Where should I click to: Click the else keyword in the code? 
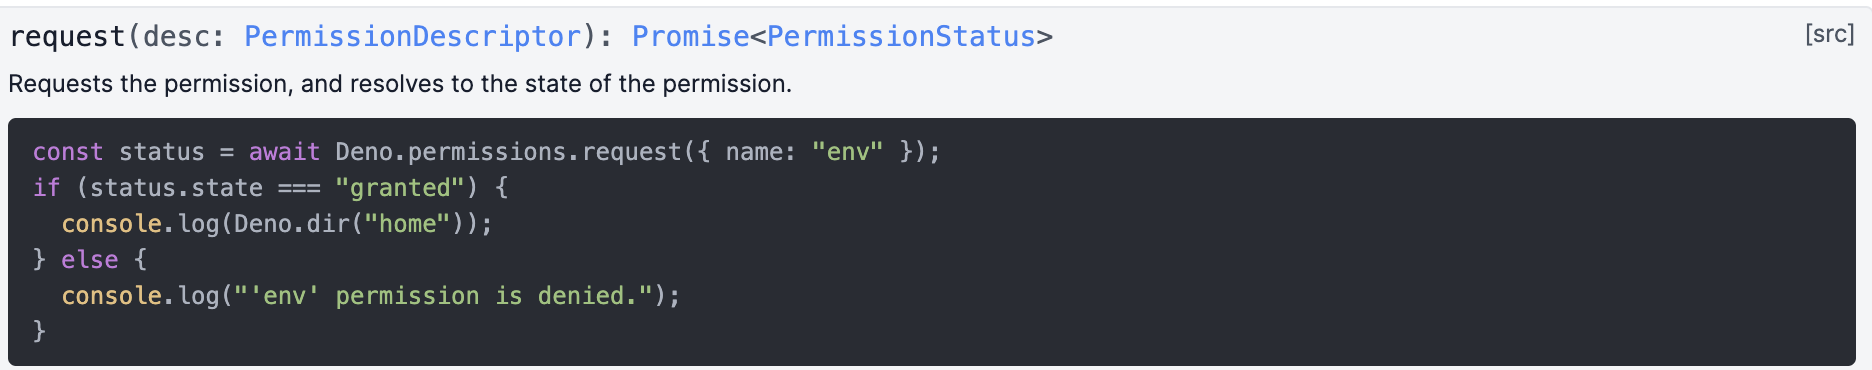90,260
